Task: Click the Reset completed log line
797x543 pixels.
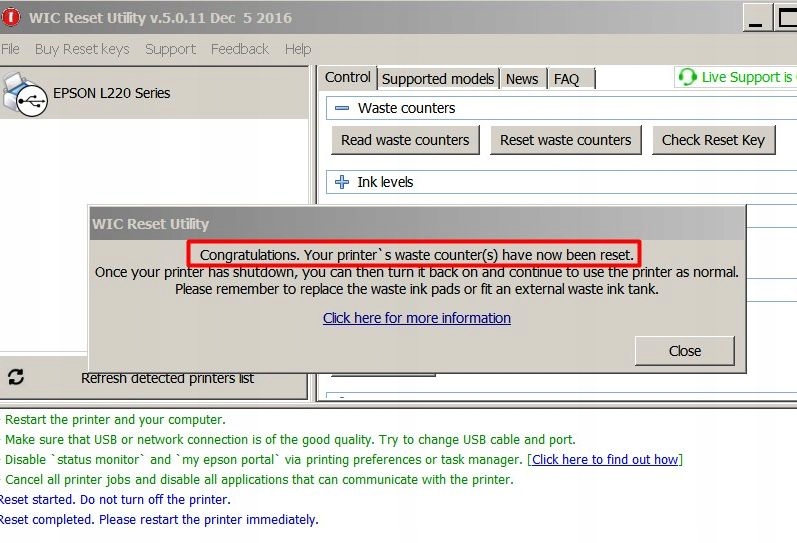Action: point(159,520)
